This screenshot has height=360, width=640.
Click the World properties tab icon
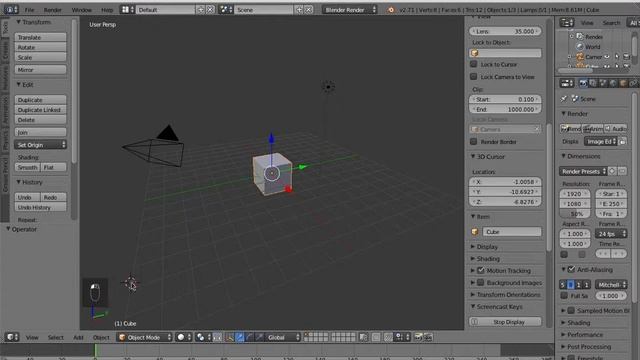tap(613, 83)
